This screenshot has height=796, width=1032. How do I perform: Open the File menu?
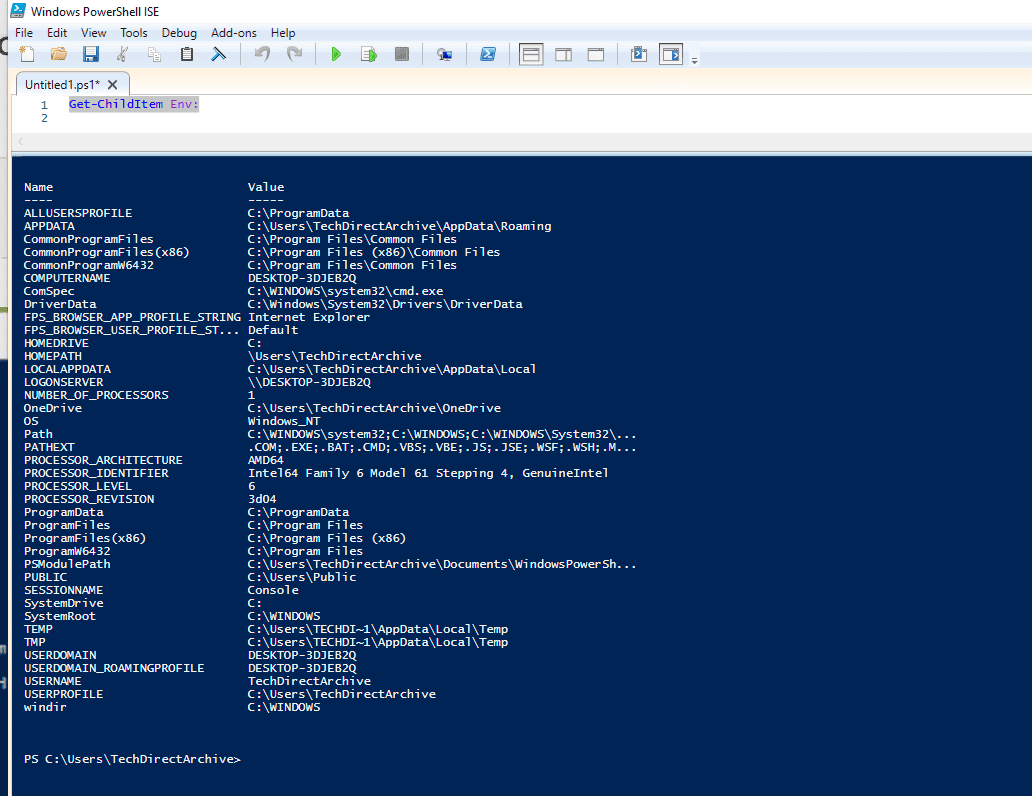click(24, 33)
